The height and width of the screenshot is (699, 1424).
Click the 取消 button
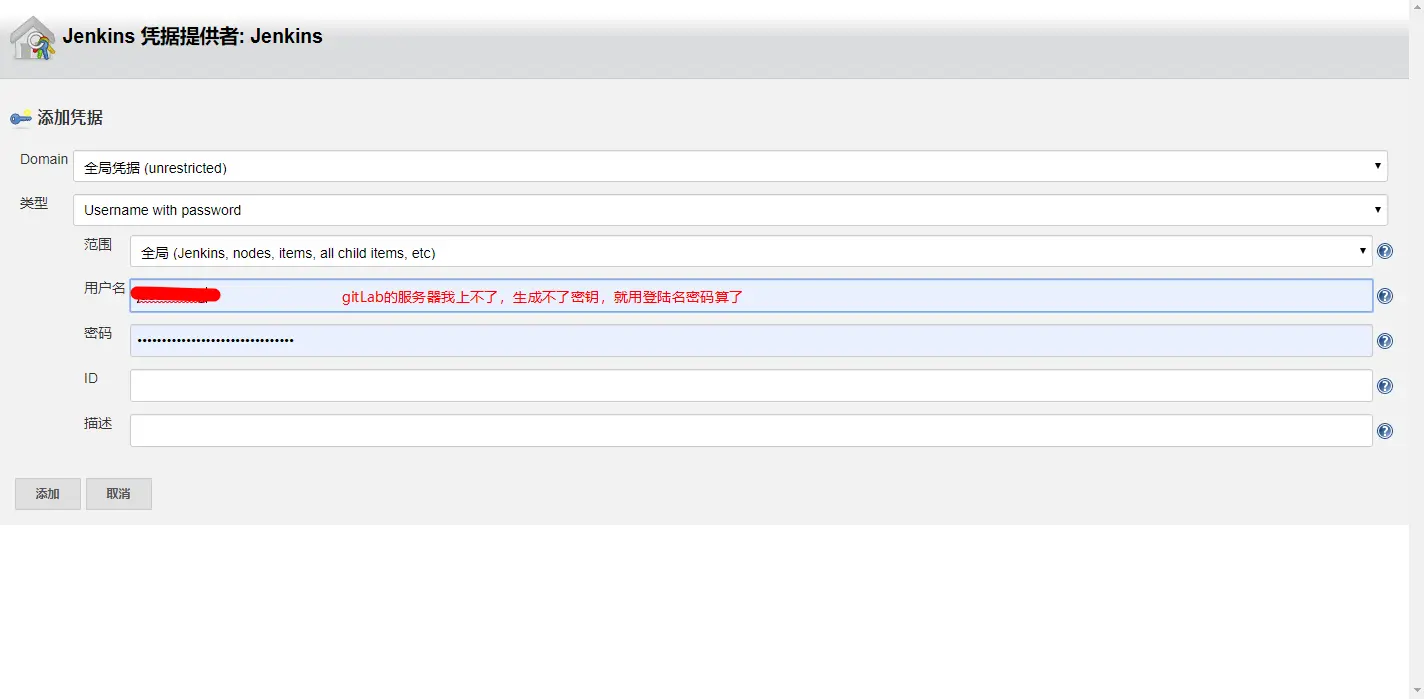point(119,494)
